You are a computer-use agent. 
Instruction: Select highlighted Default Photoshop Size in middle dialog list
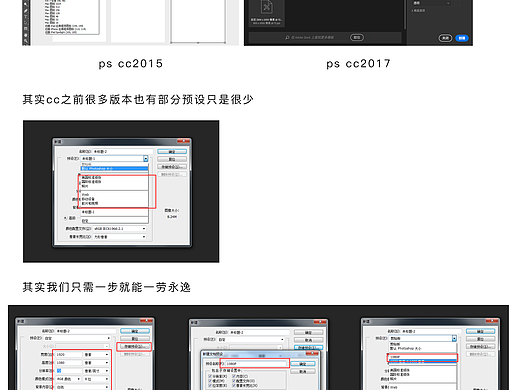(x=114, y=169)
